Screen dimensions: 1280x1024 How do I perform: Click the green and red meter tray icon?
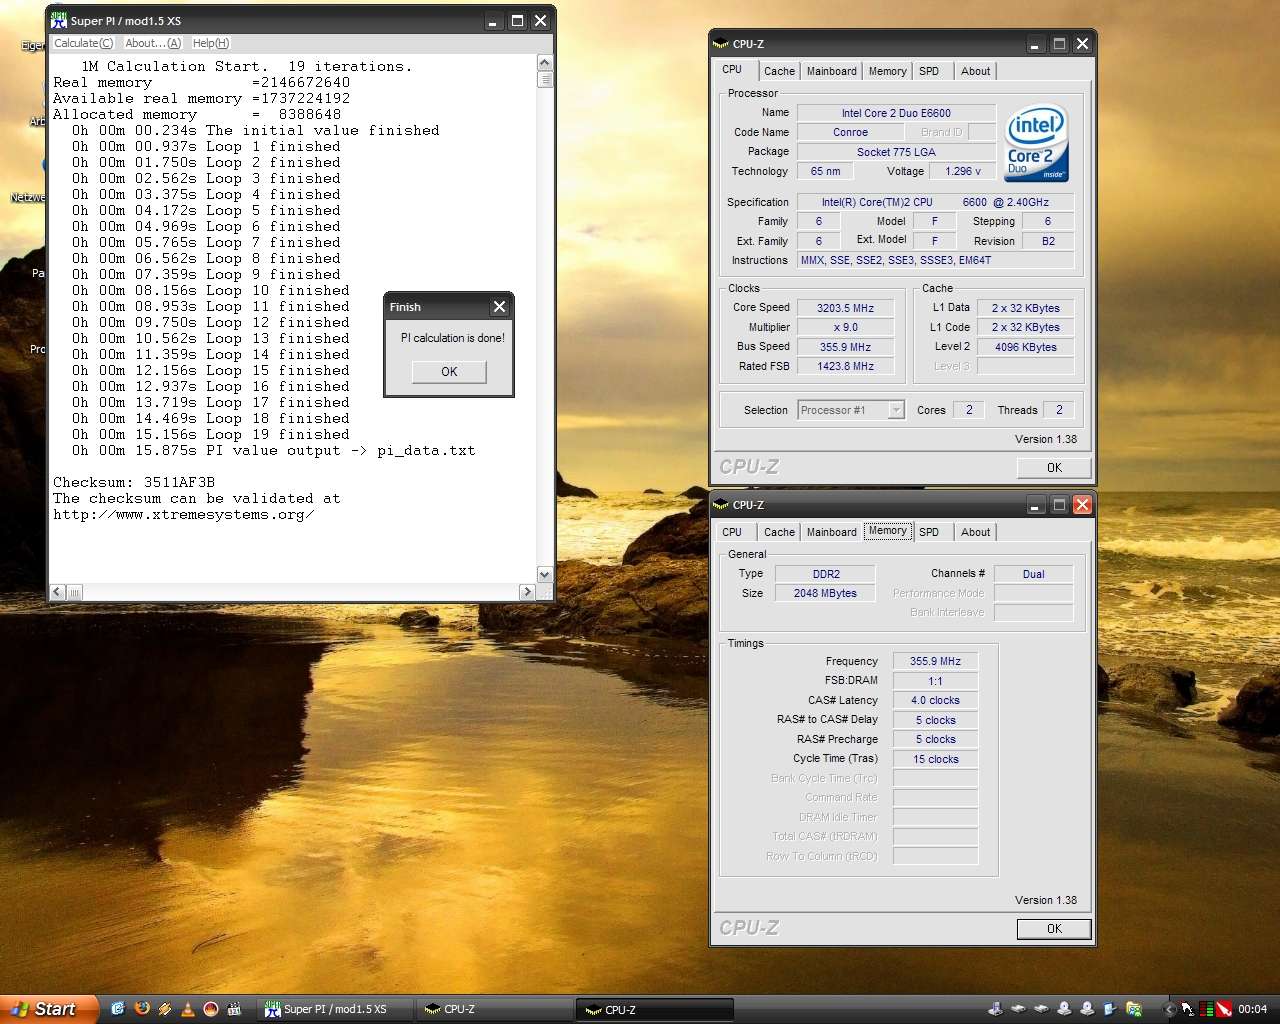1206,1009
